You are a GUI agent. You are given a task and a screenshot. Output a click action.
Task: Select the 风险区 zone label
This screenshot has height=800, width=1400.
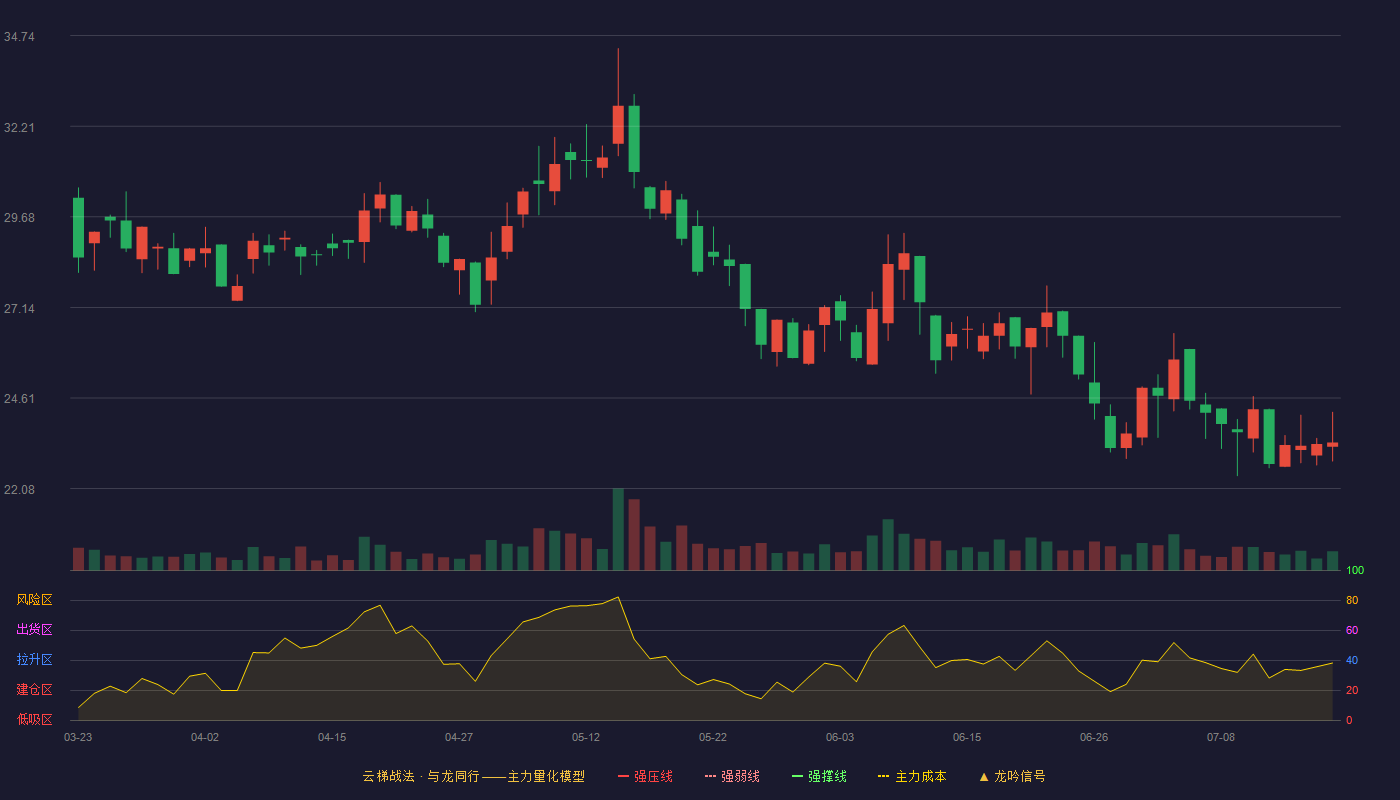(34, 600)
